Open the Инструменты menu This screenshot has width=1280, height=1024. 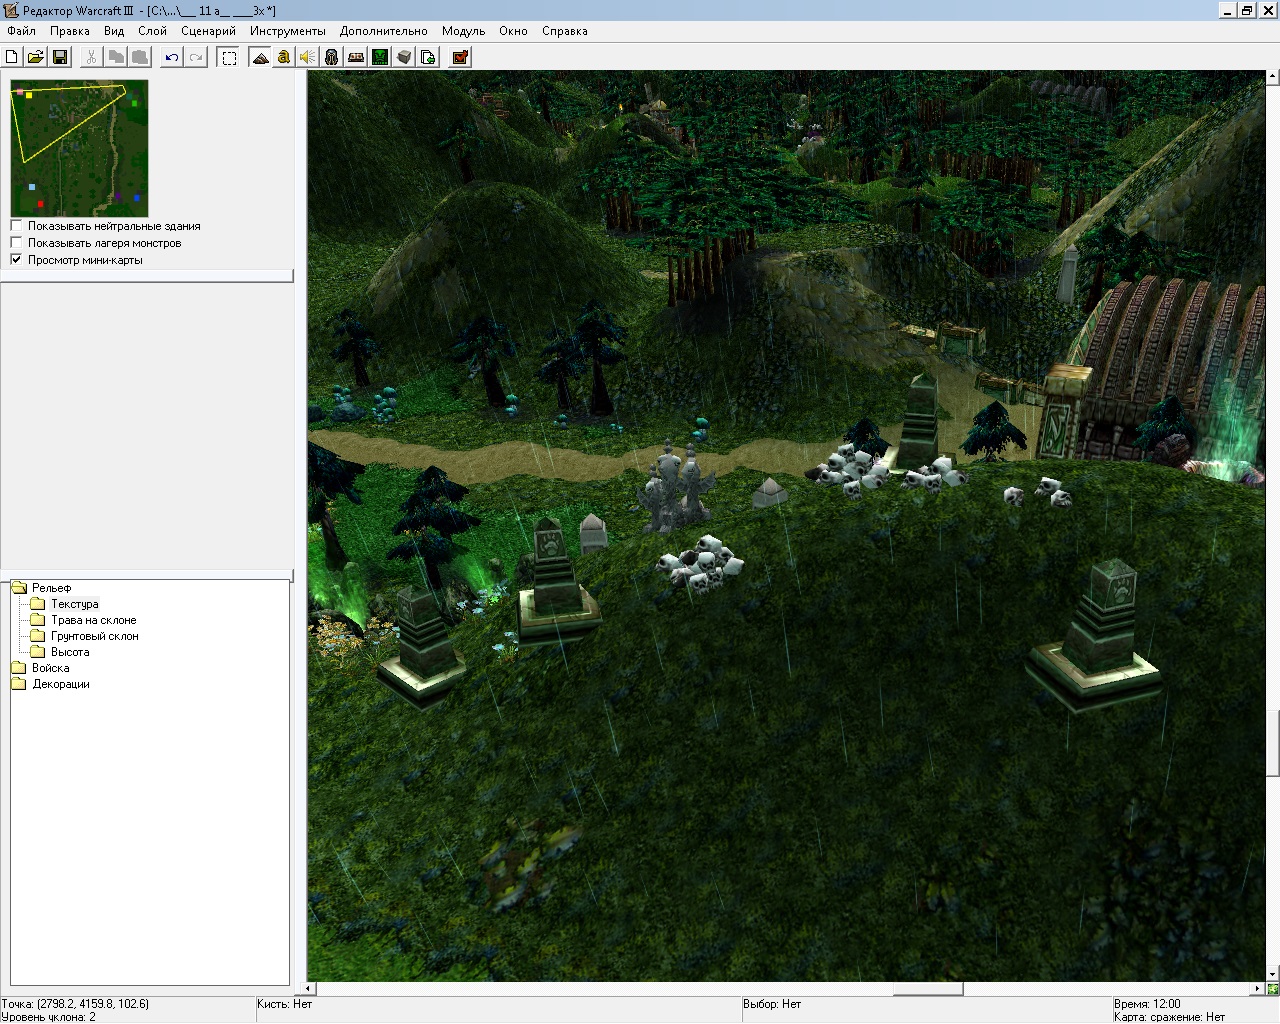(x=288, y=31)
